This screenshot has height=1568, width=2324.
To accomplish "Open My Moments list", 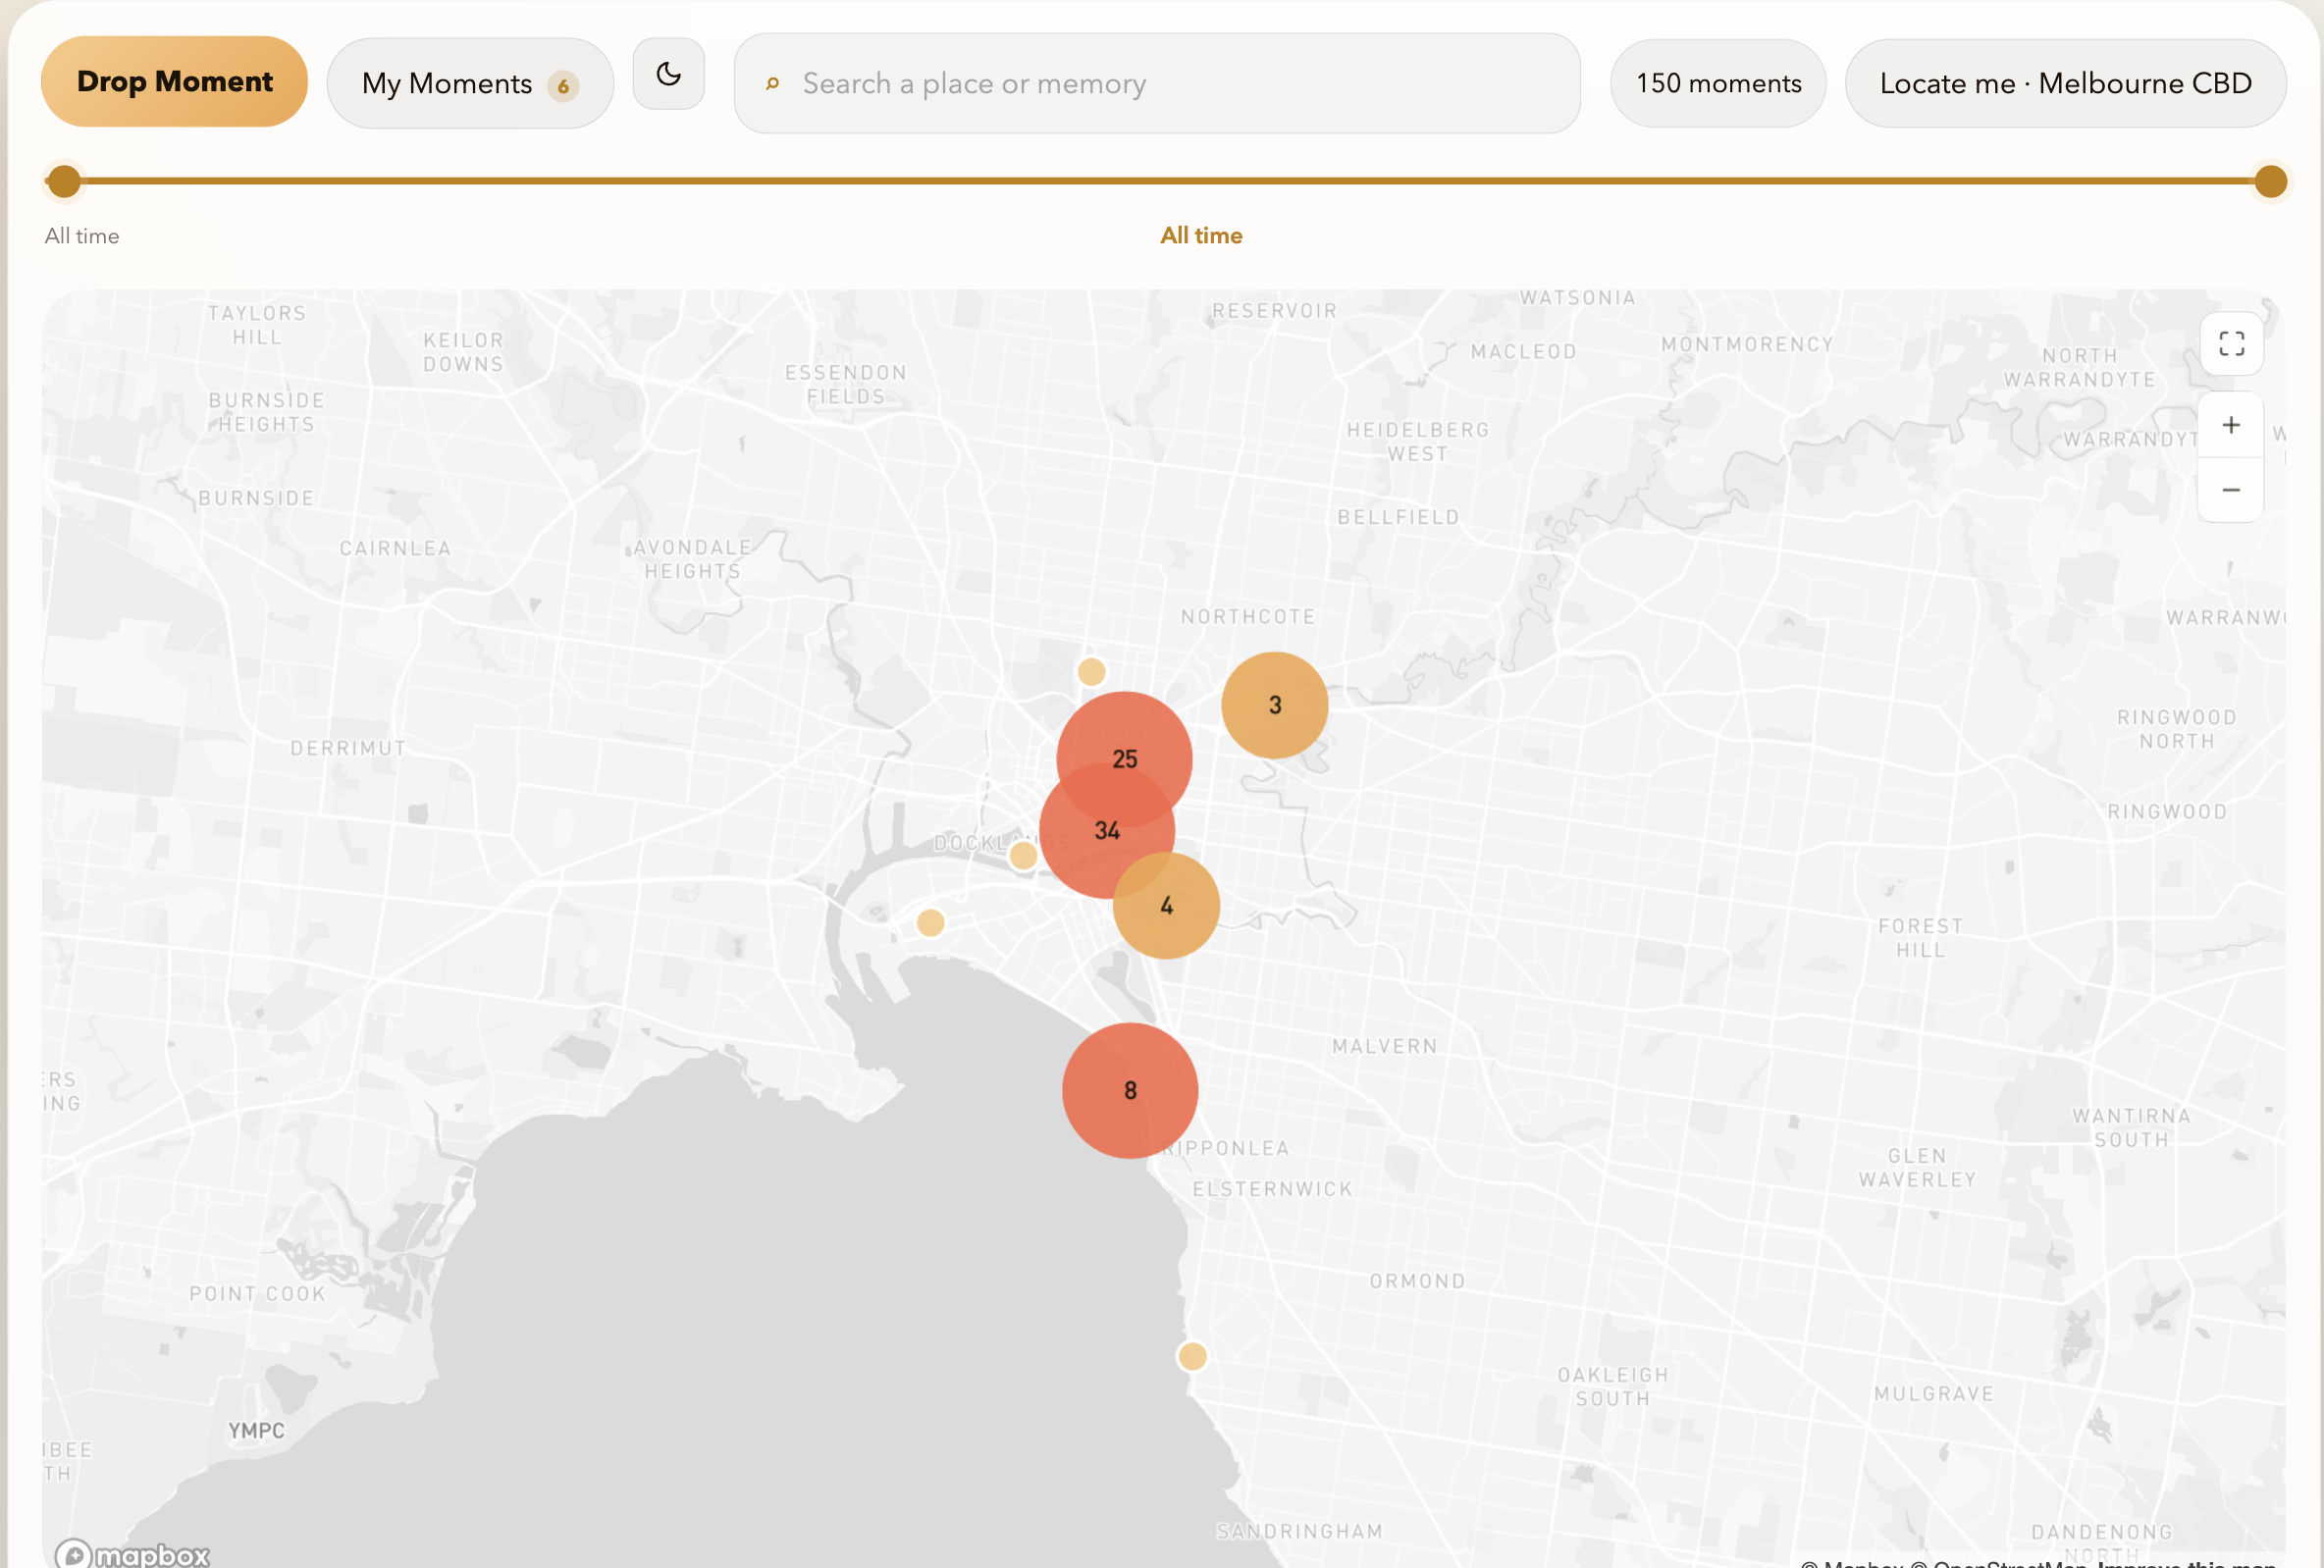I will coord(470,84).
